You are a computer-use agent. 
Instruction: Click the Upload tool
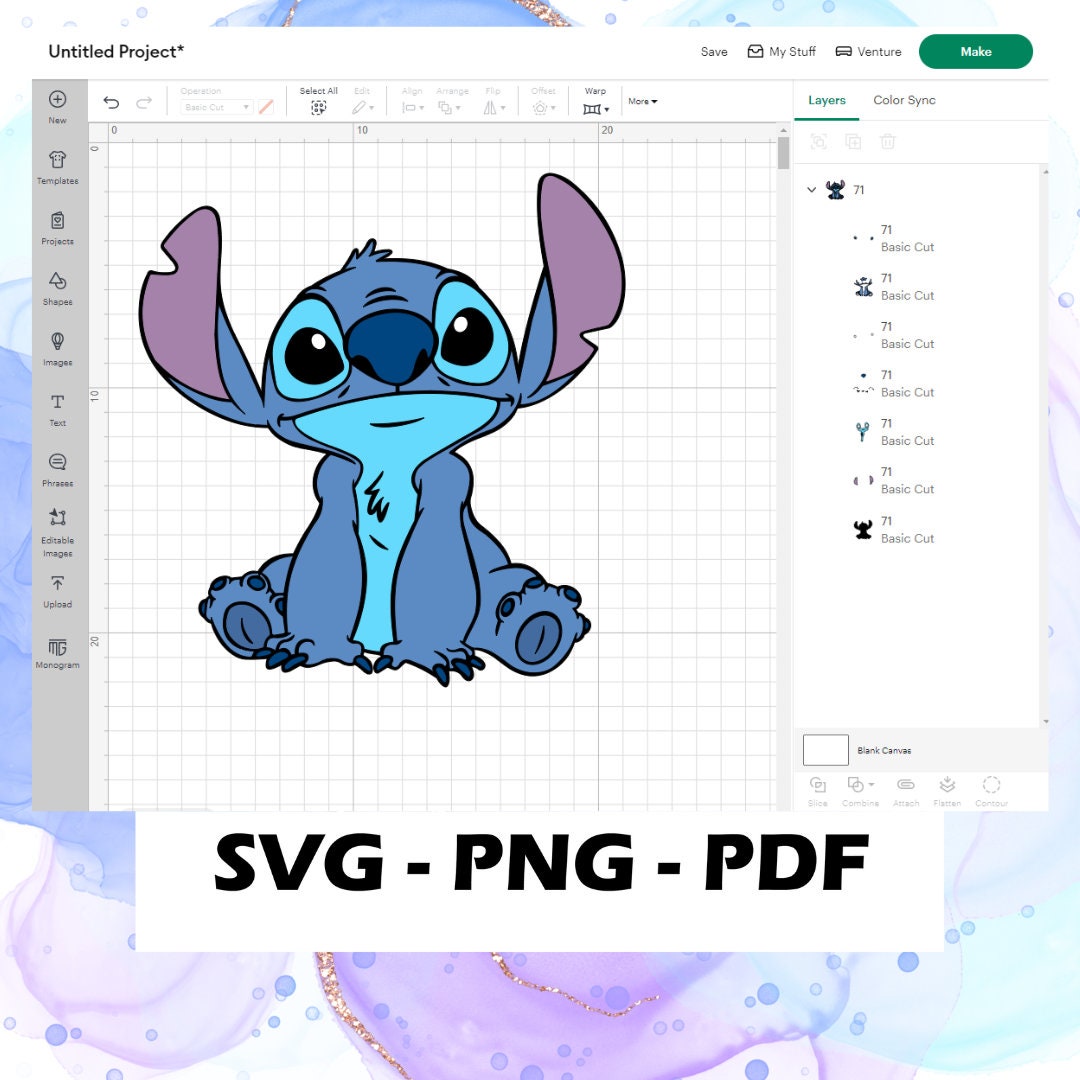tap(57, 590)
